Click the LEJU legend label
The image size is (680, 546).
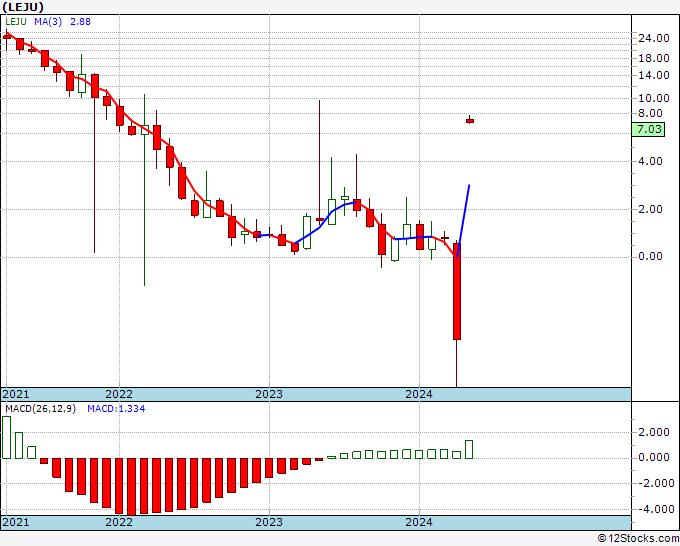[x=16, y=22]
